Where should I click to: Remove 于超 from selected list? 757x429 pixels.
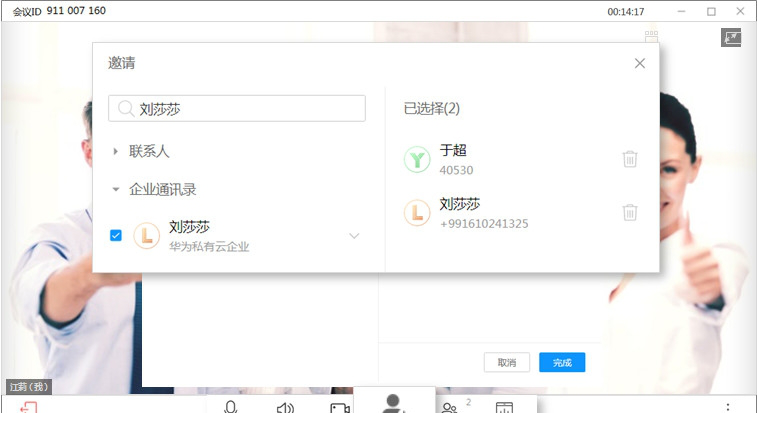(630, 159)
